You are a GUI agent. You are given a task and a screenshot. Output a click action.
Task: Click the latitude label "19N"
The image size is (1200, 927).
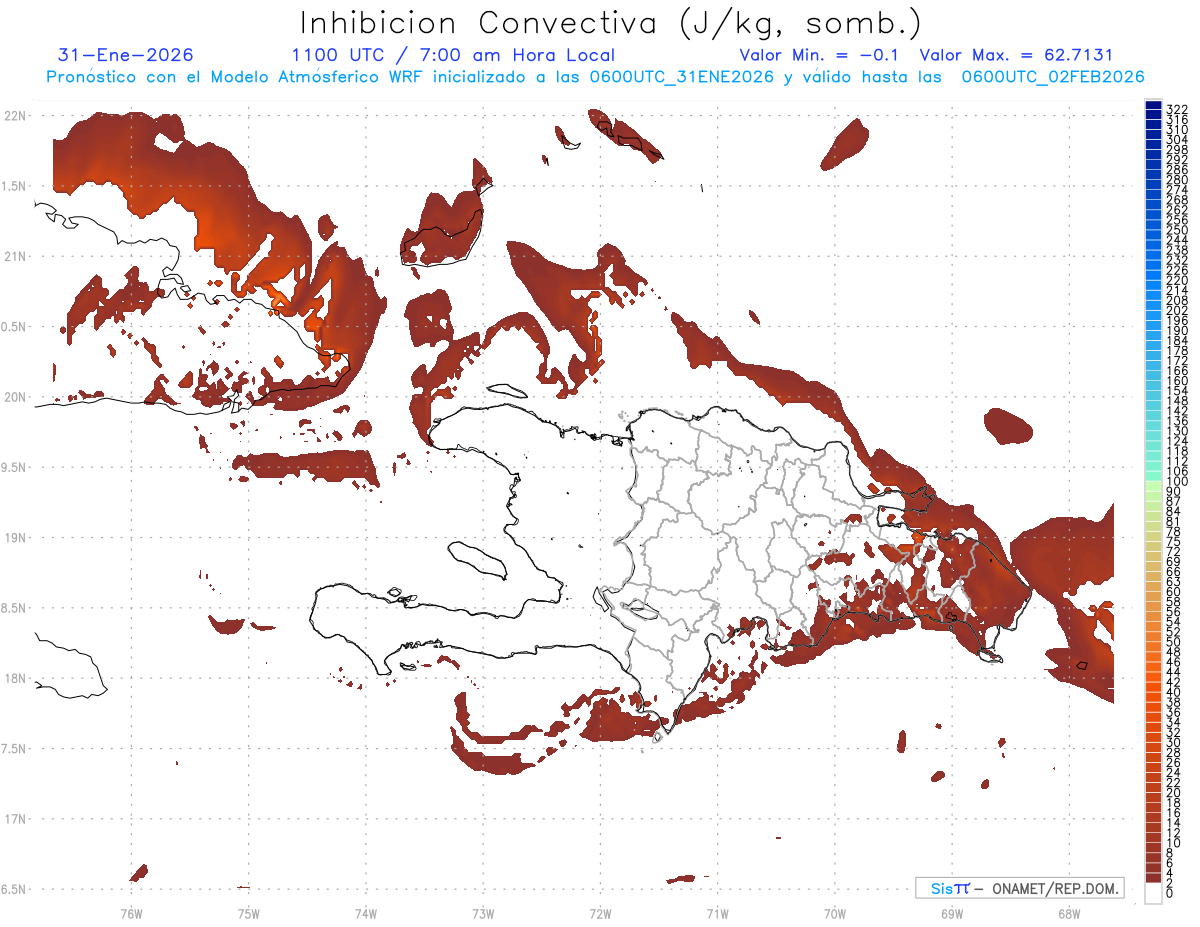(16, 537)
